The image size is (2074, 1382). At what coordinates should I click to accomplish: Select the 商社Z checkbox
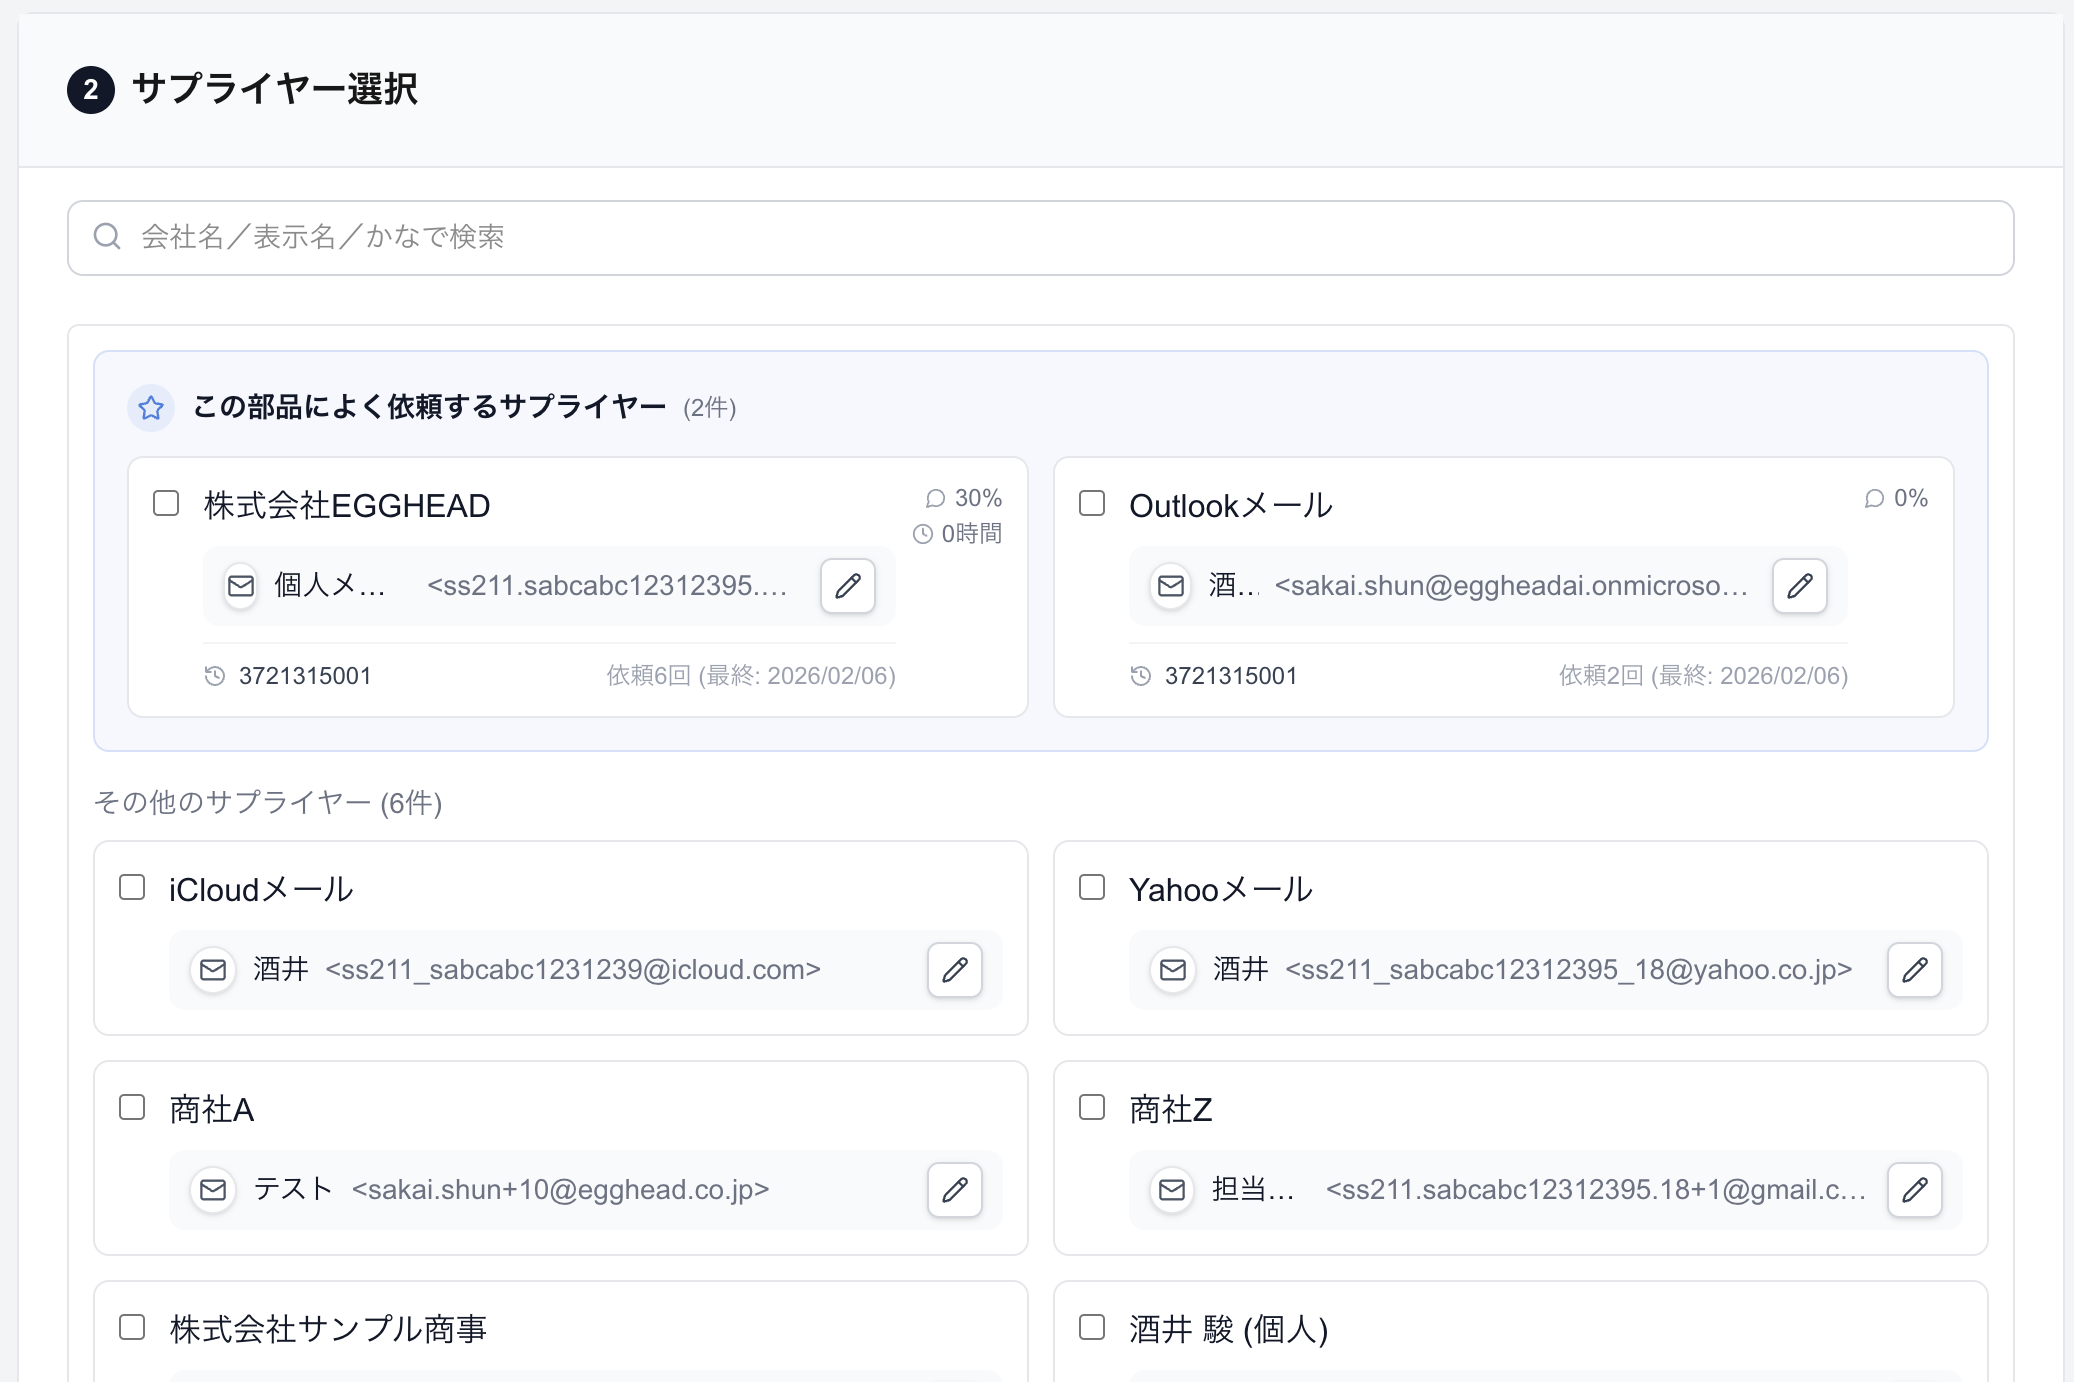(1092, 1107)
